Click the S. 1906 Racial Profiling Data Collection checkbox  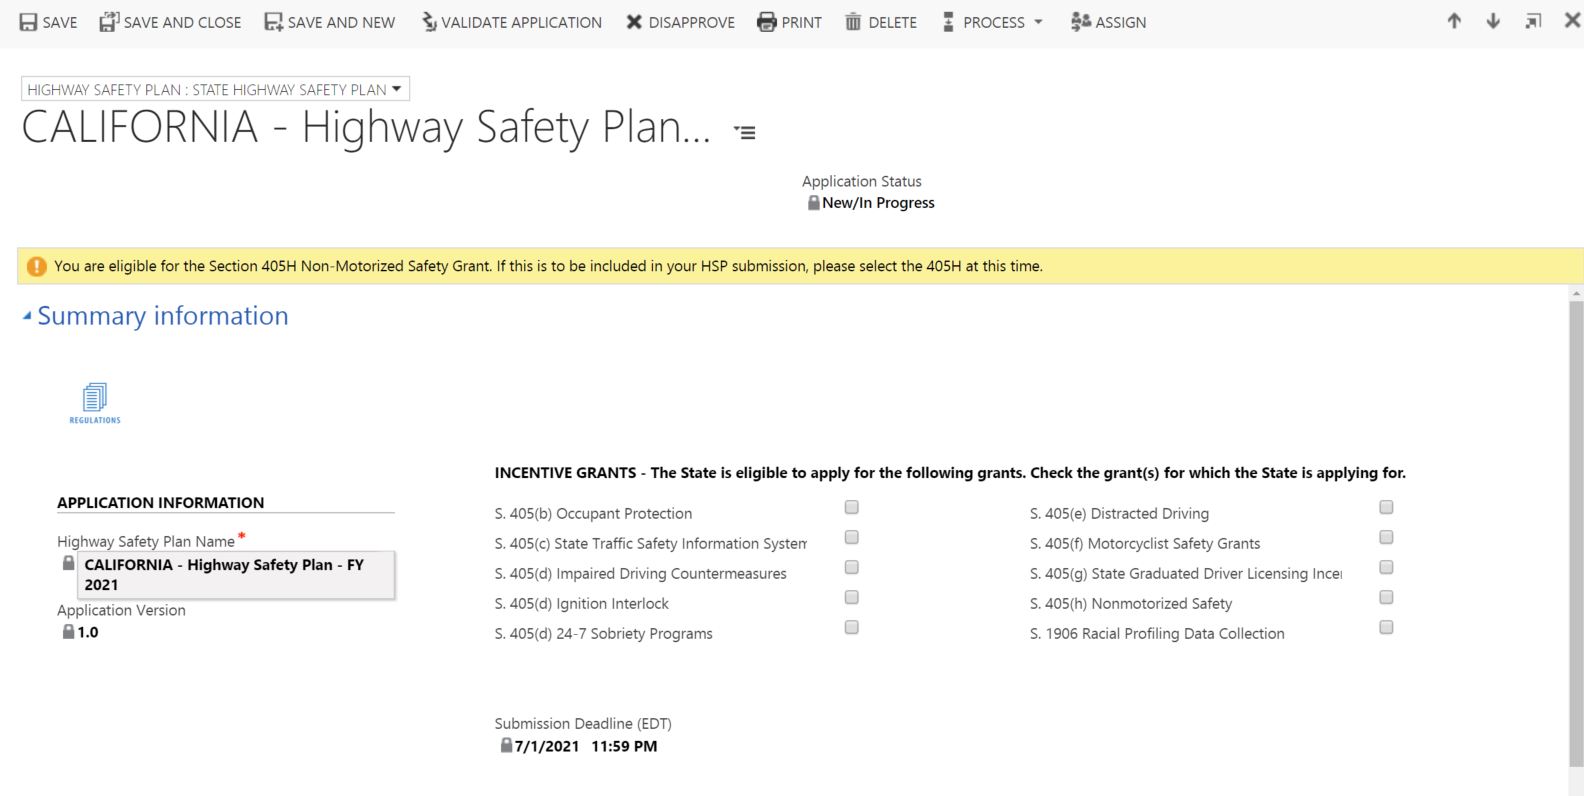tap(1386, 628)
